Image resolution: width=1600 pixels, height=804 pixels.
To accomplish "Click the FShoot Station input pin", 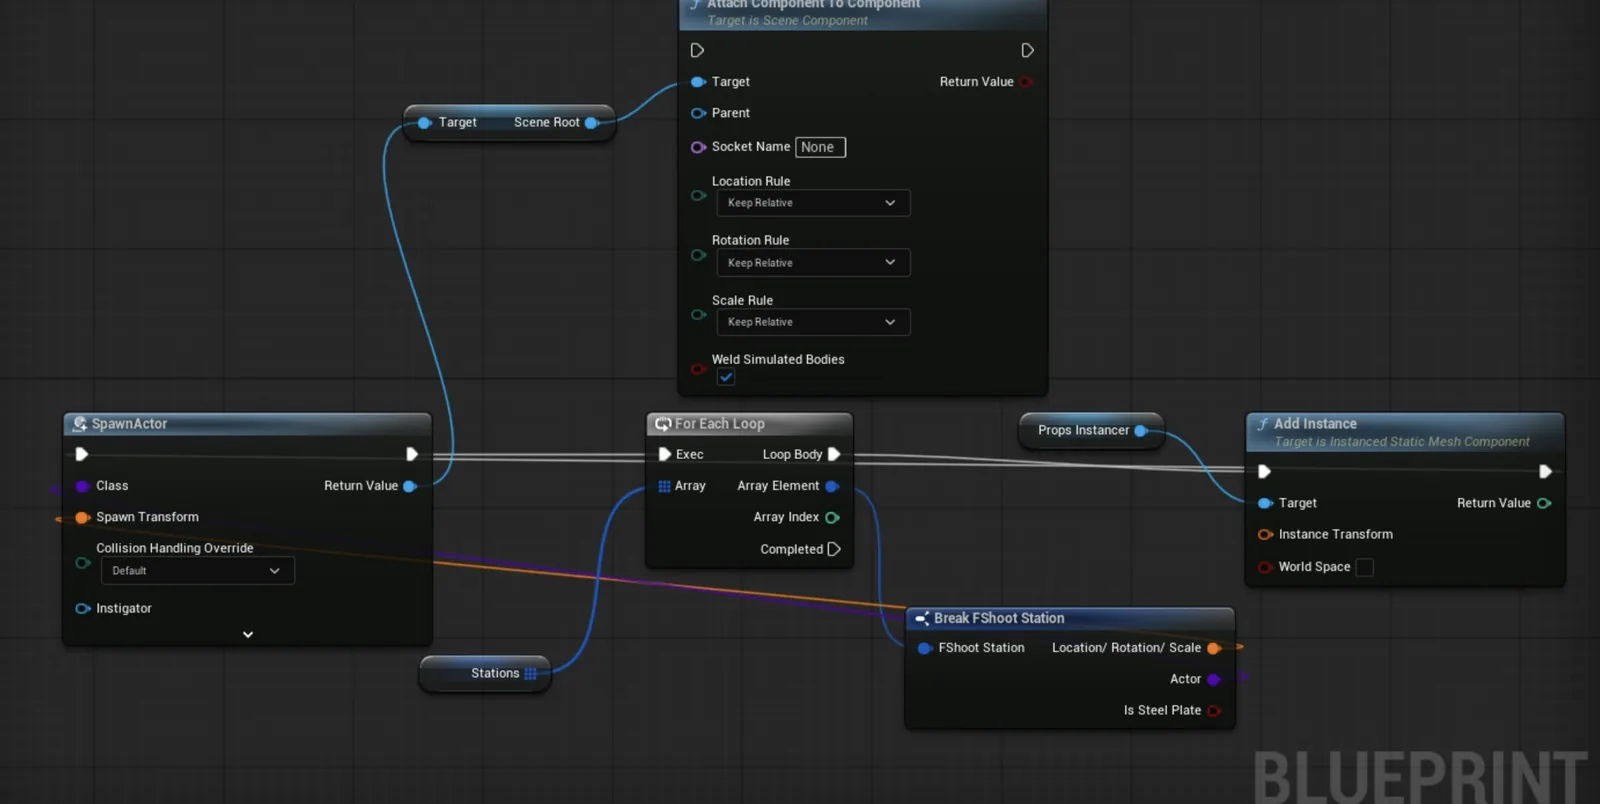I will (x=925, y=648).
